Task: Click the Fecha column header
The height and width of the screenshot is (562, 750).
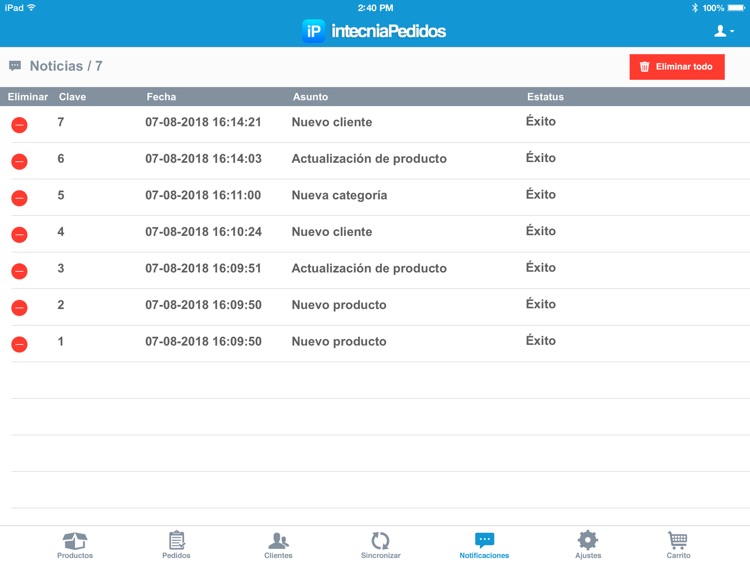Action: tap(161, 97)
